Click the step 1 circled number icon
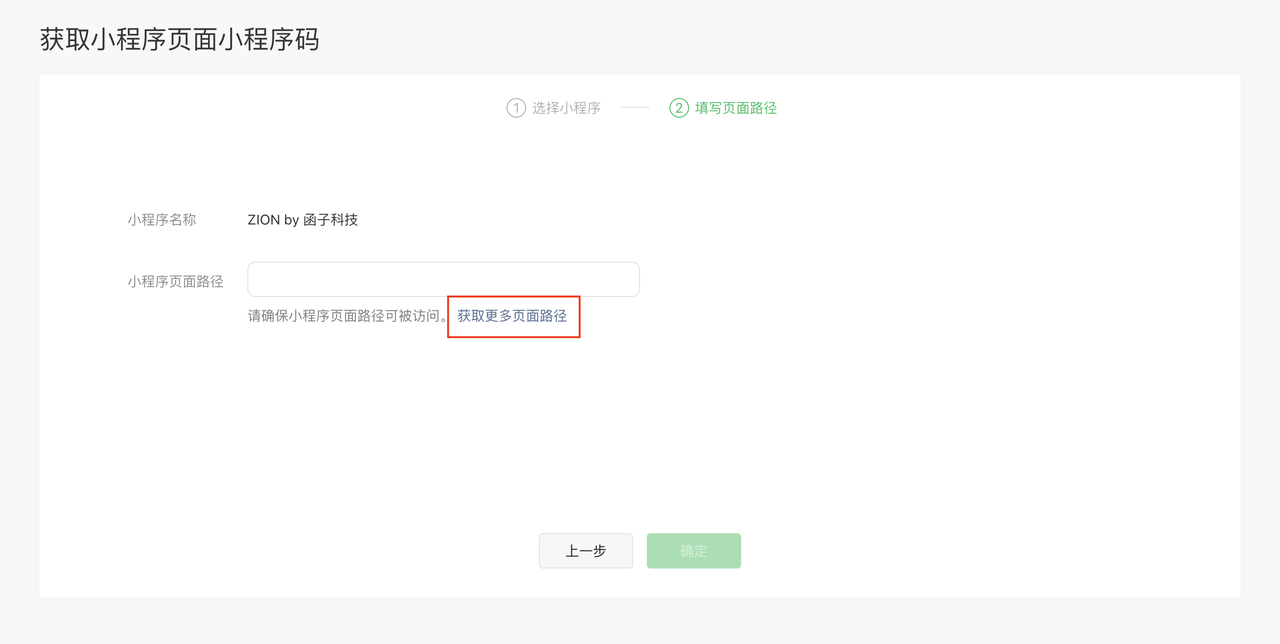 pos(516,108)
